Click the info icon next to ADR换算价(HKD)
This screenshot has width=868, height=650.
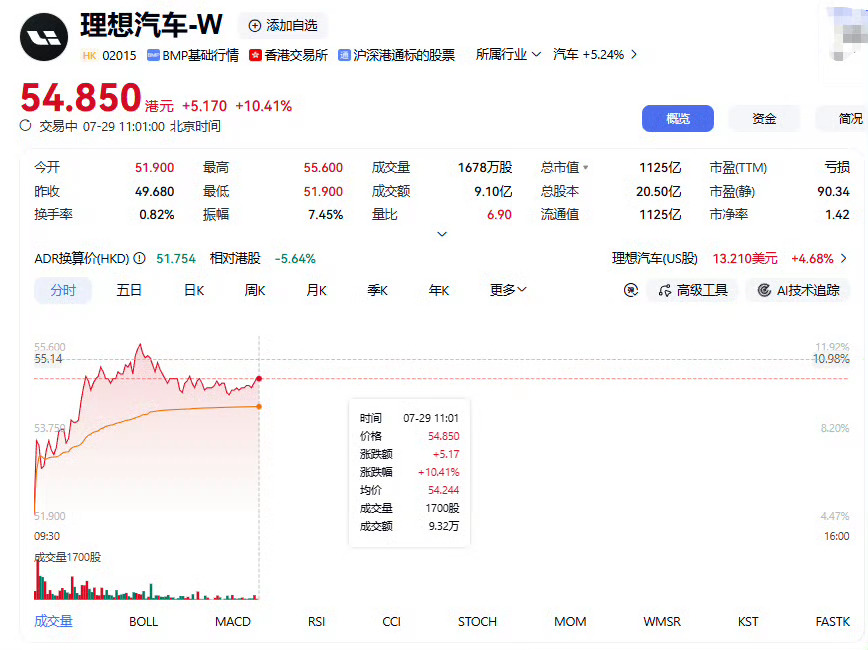tap(140, 258)
